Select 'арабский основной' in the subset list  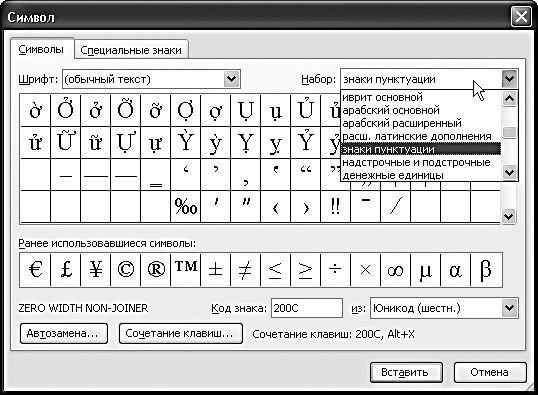[391, 110]
